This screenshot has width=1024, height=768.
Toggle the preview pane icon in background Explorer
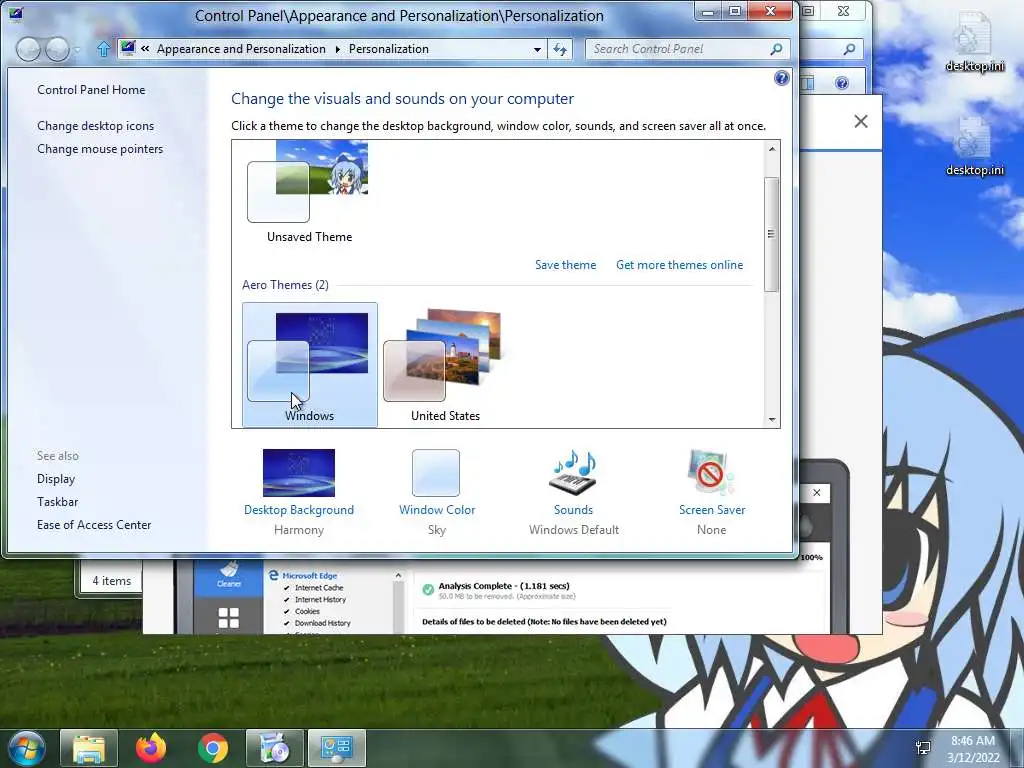click(808, 83)
